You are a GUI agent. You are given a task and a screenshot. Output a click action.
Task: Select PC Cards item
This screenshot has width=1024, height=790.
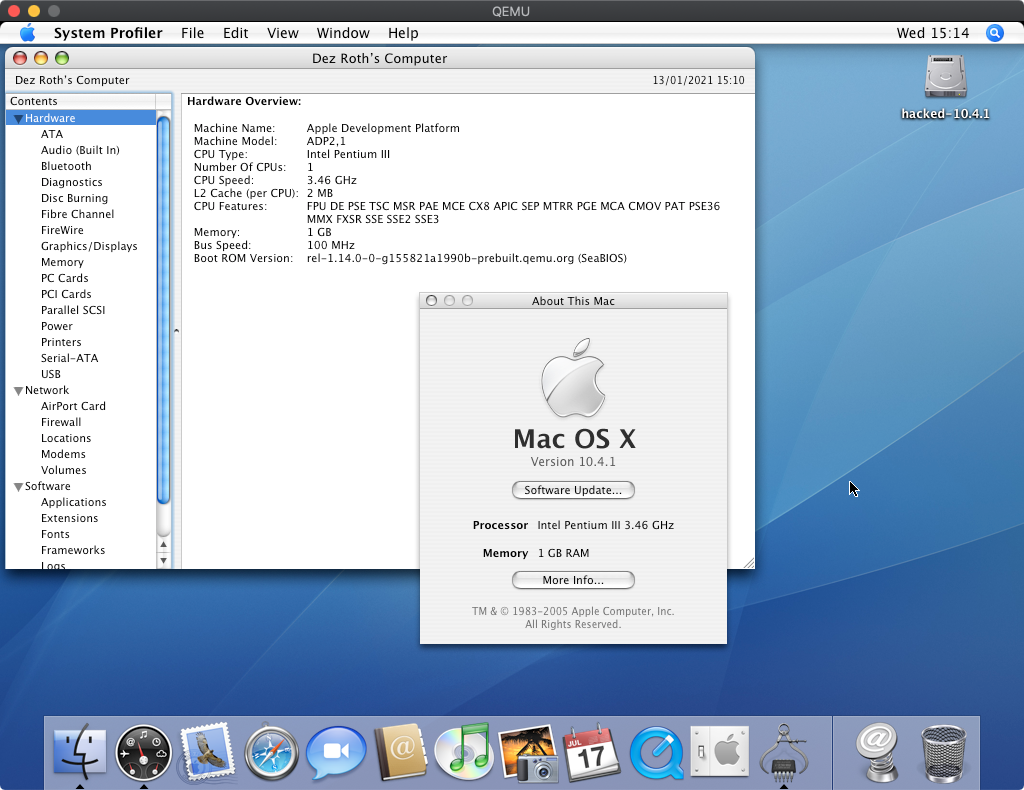pos(65,278)
